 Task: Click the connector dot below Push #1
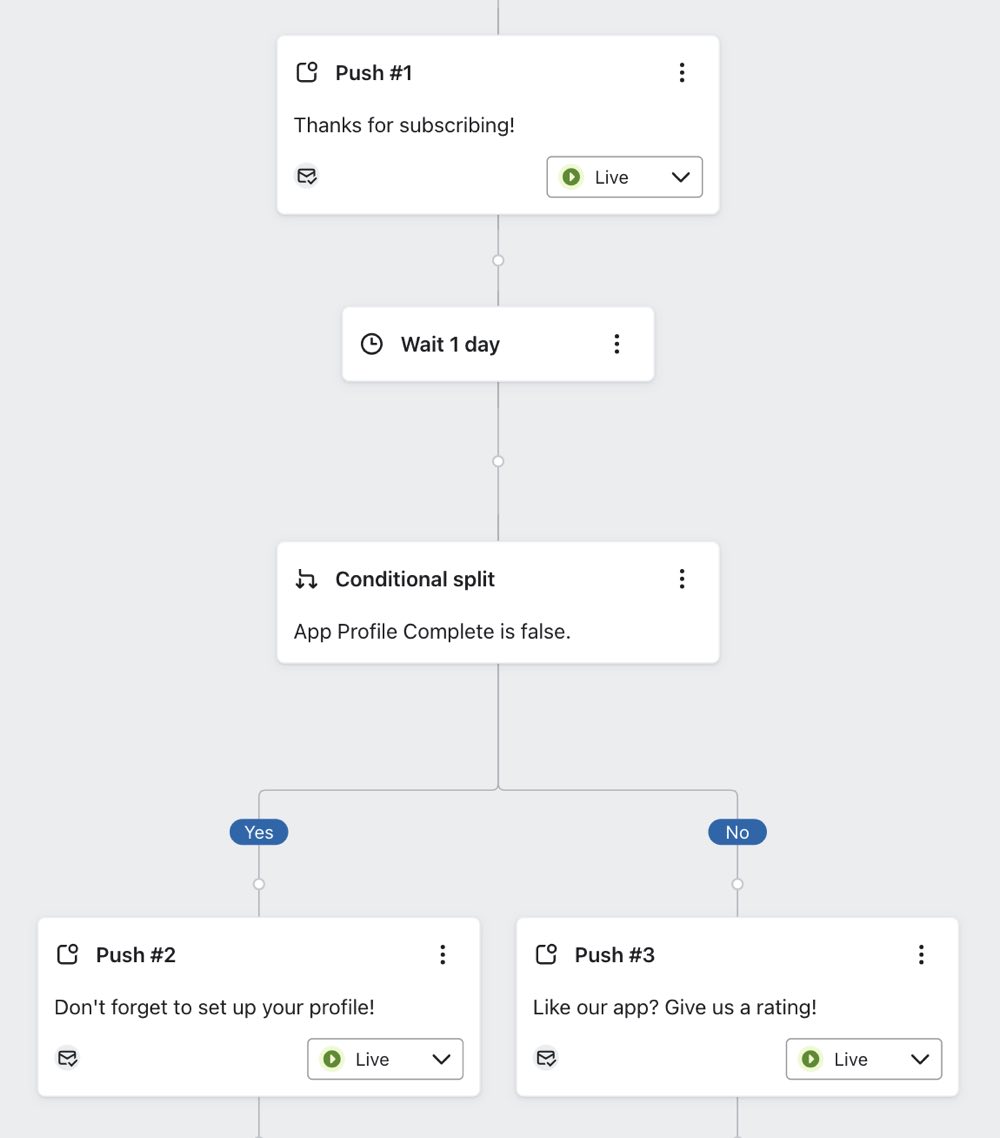[498, 260]
